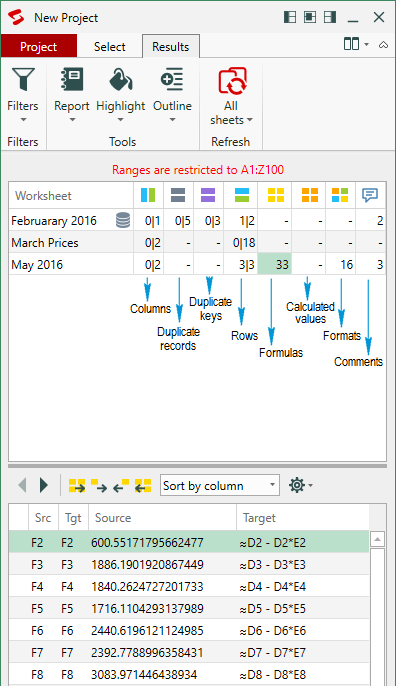This screenshot has width=396, height=686.
Task: Copy all cells to the left
Action: 143,486
